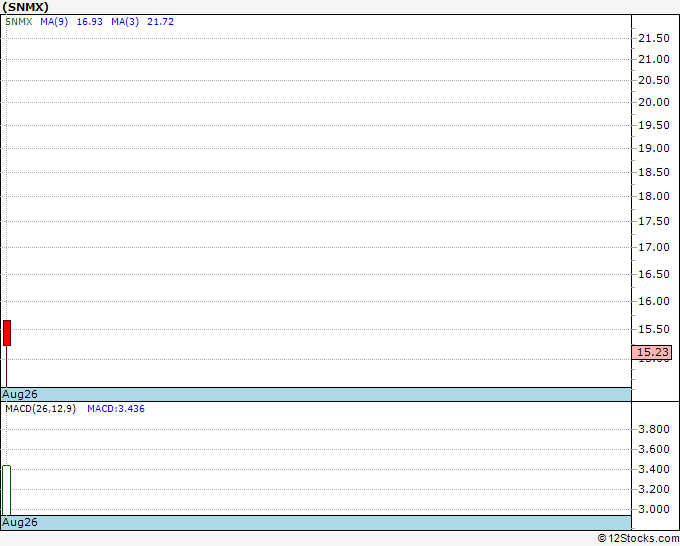Click the 21.00 price axis label
This screenshot has height=546, width=680.
pos(654,59)
